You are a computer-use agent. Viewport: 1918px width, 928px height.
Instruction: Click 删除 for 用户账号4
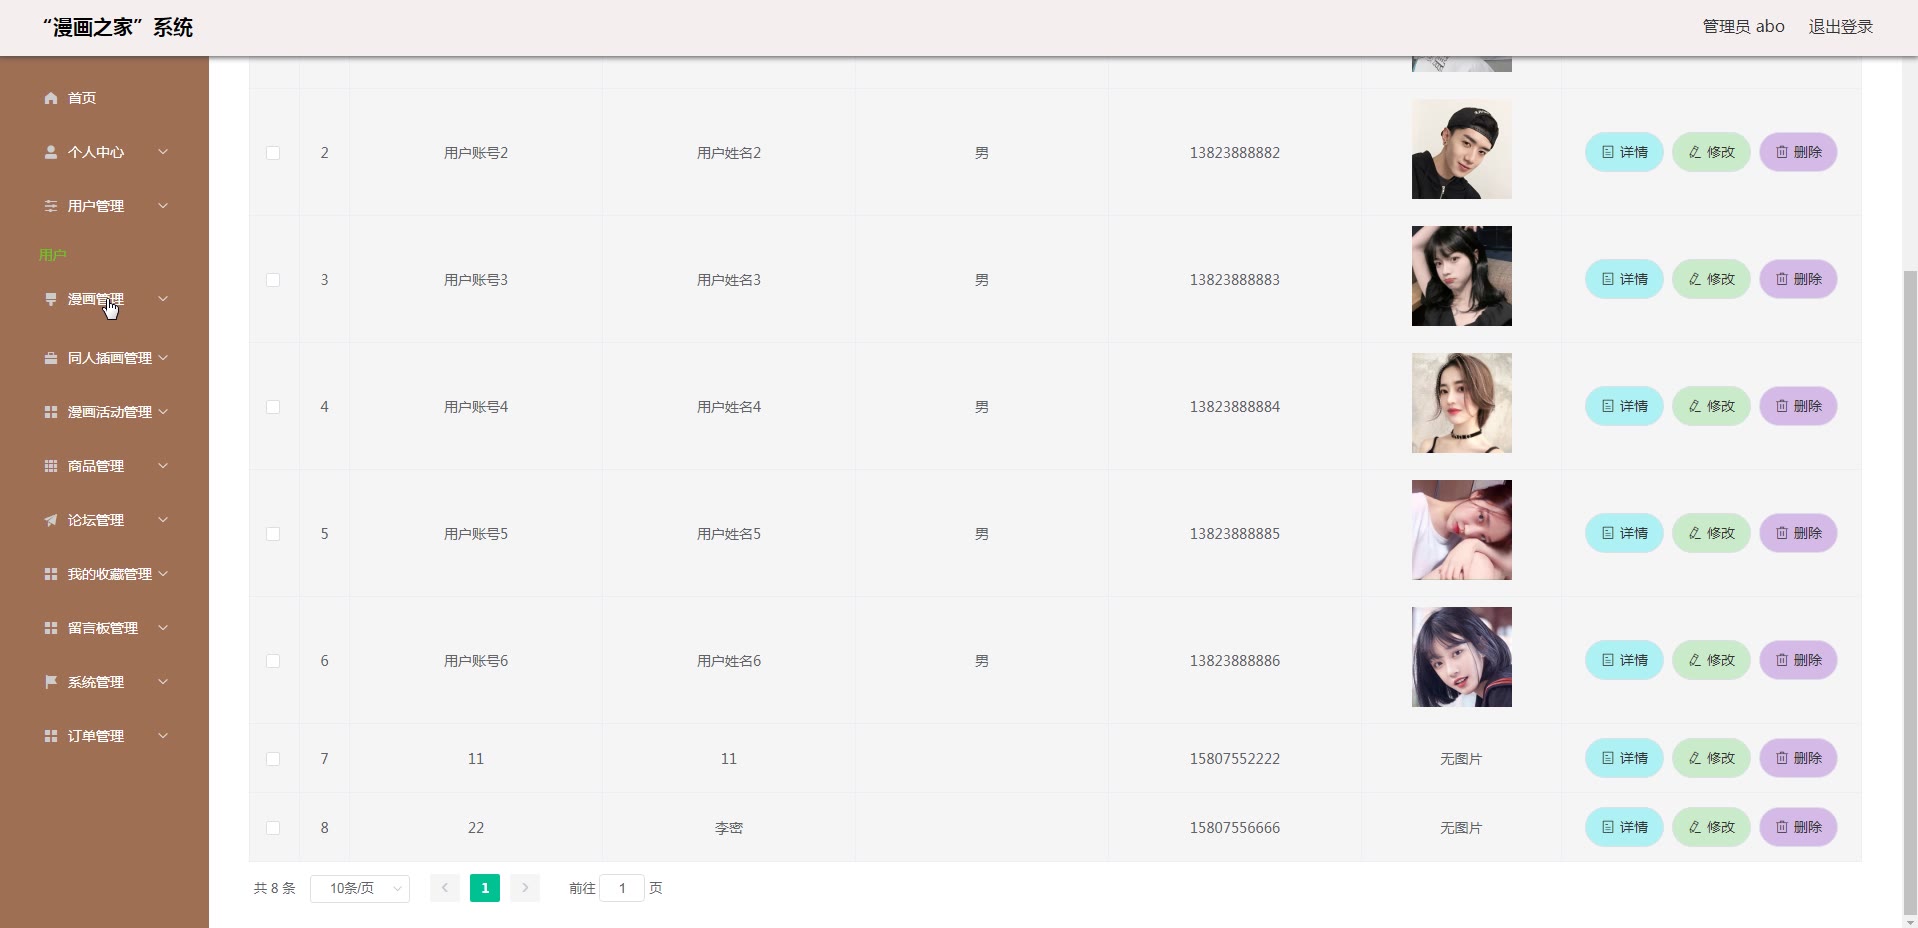tap(1798, 406)
